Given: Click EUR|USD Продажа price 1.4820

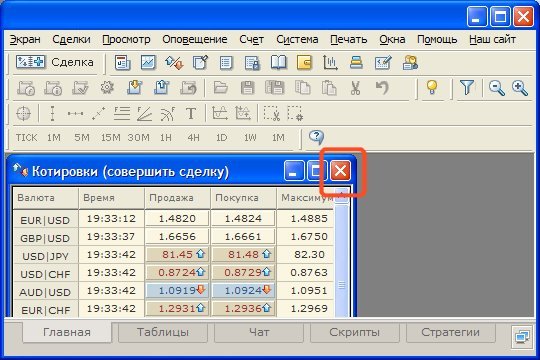Looking at the screenshot, I should [177, 218].
